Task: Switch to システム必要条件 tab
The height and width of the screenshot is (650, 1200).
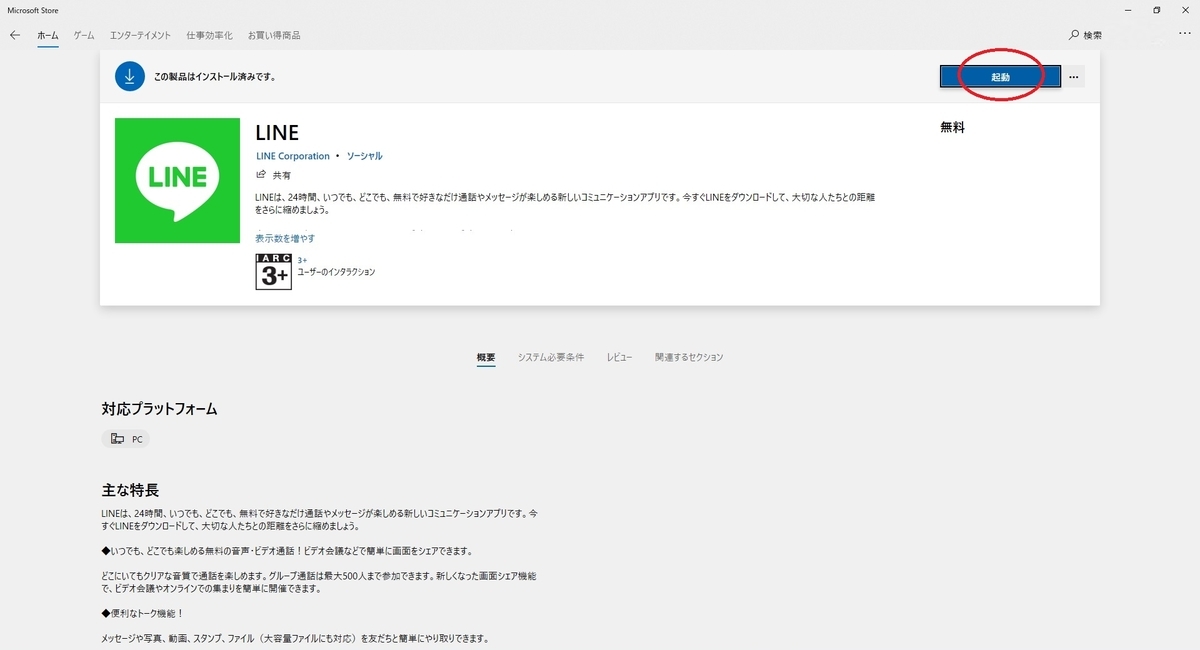Action: [x=551, y=357]
